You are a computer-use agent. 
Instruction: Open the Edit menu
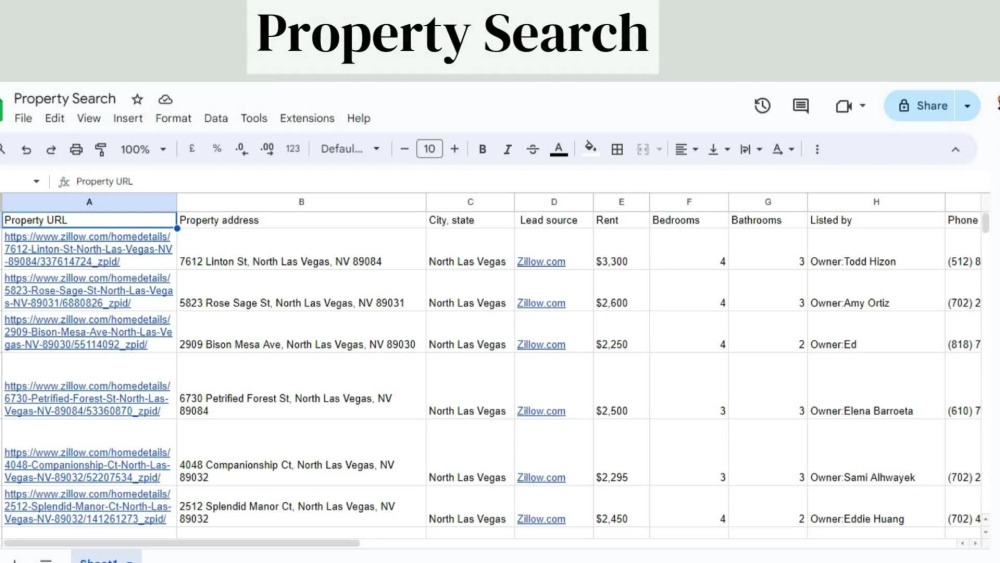[54, 118]
